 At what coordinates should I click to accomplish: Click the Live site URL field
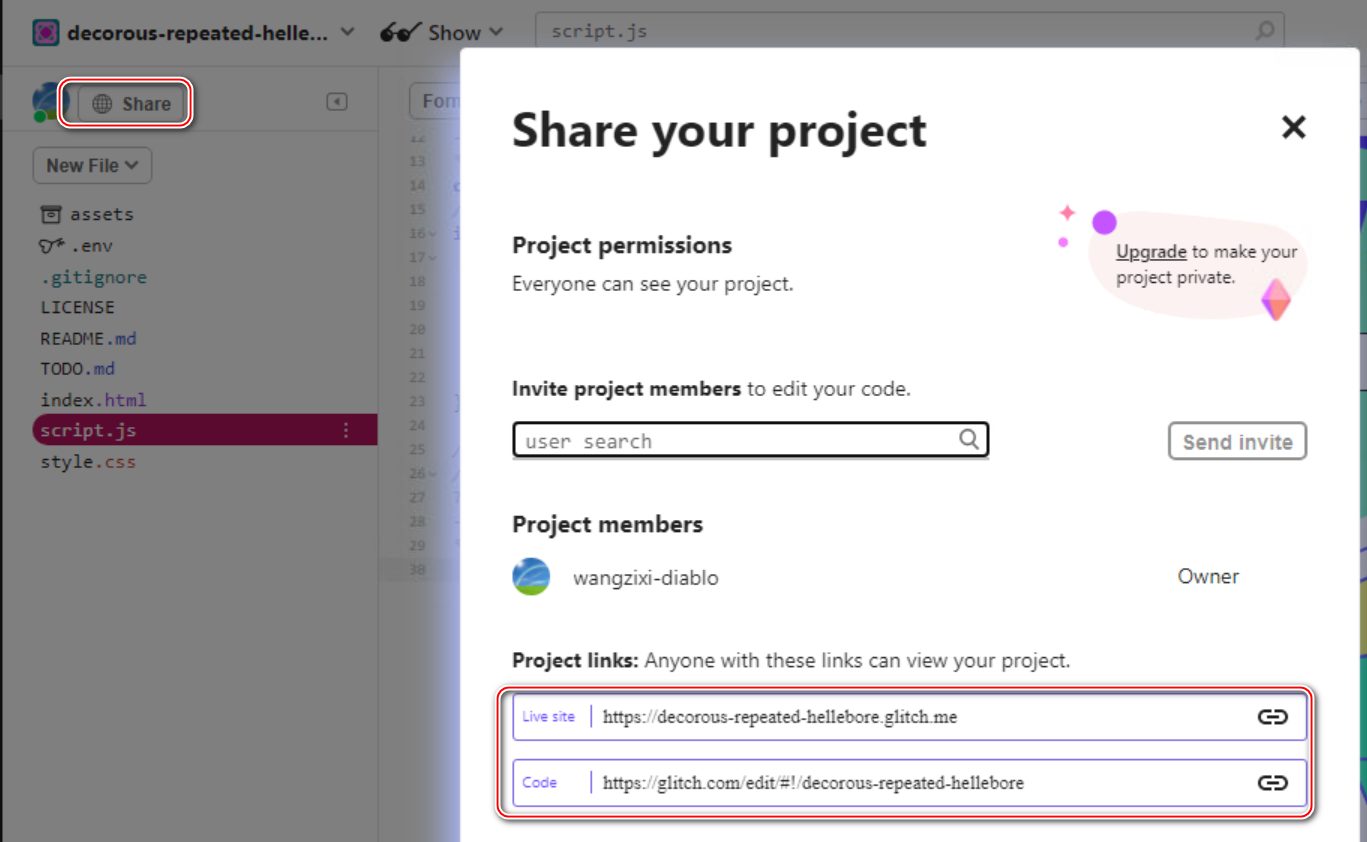click(x=910, y=717)
